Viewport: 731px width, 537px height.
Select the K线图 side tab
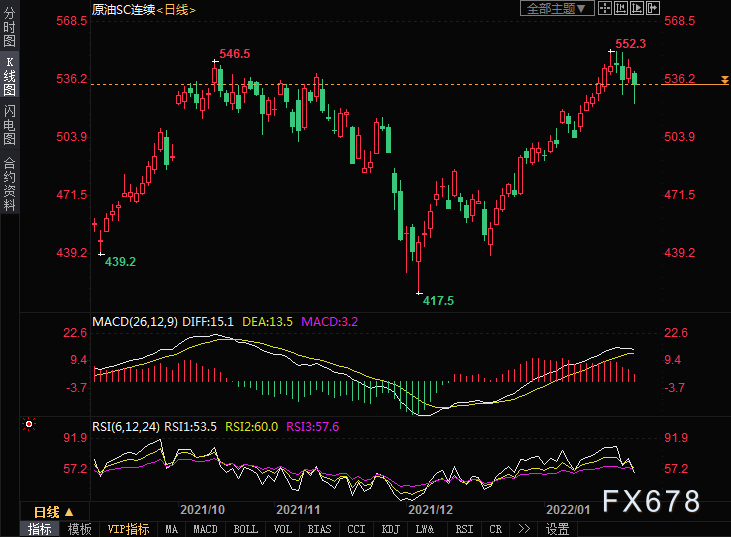[9, 76]
